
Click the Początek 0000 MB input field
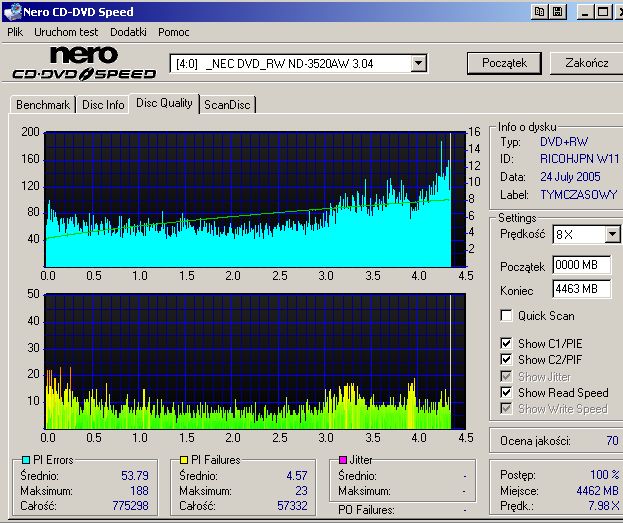tap(582, 265)
